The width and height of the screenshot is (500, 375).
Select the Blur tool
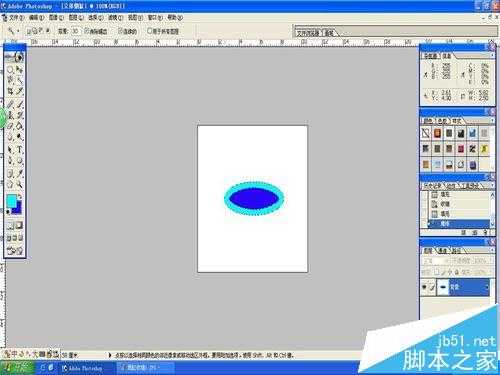10,137
